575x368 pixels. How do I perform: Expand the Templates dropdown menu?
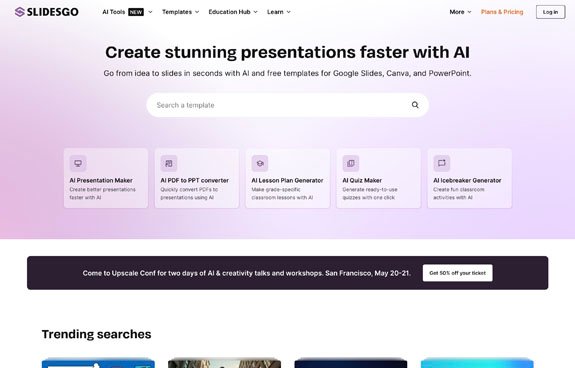[180, 12]
